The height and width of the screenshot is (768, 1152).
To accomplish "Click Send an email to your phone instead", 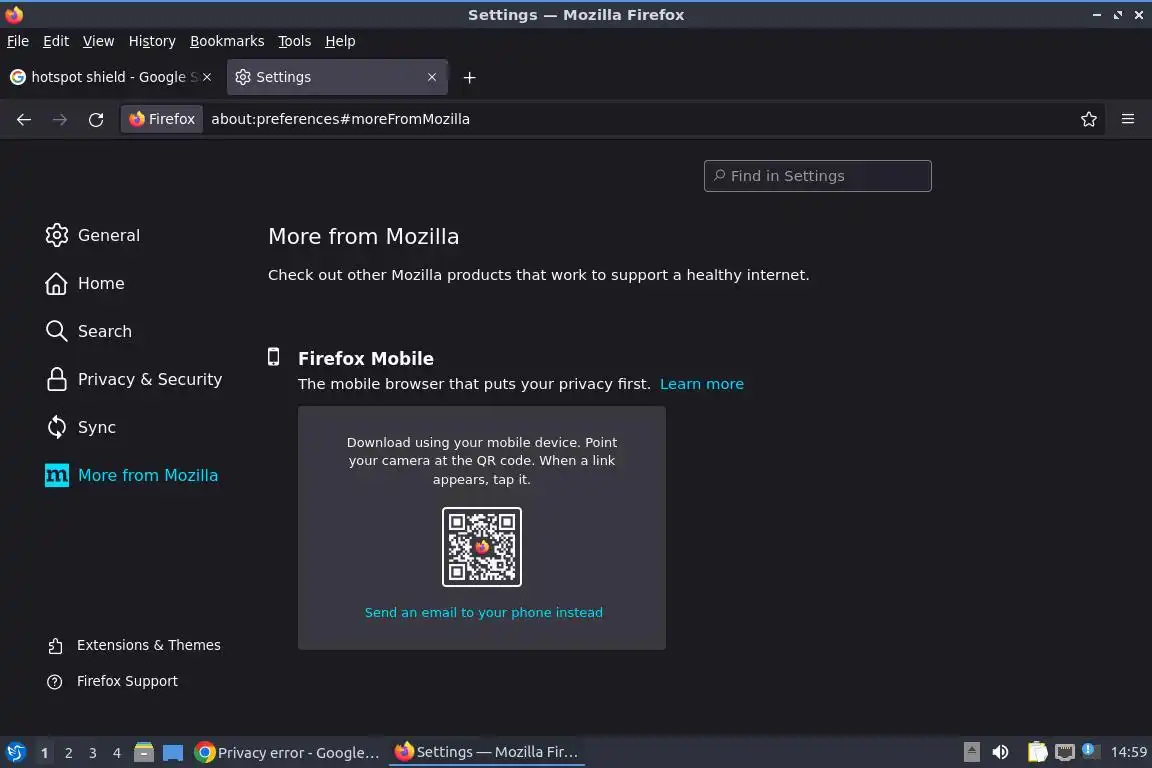I will point(483,612).
